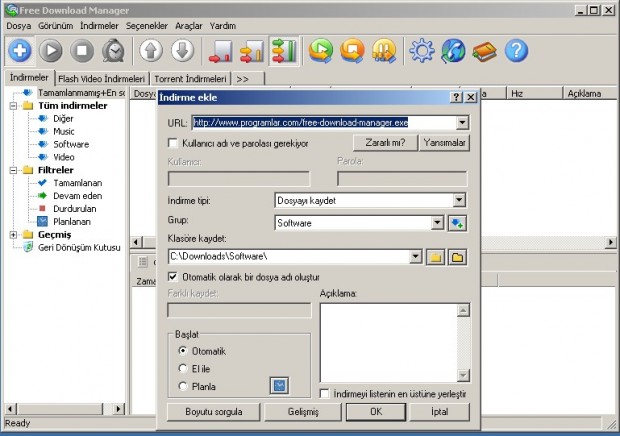Click the Stop download square icon

82,51
